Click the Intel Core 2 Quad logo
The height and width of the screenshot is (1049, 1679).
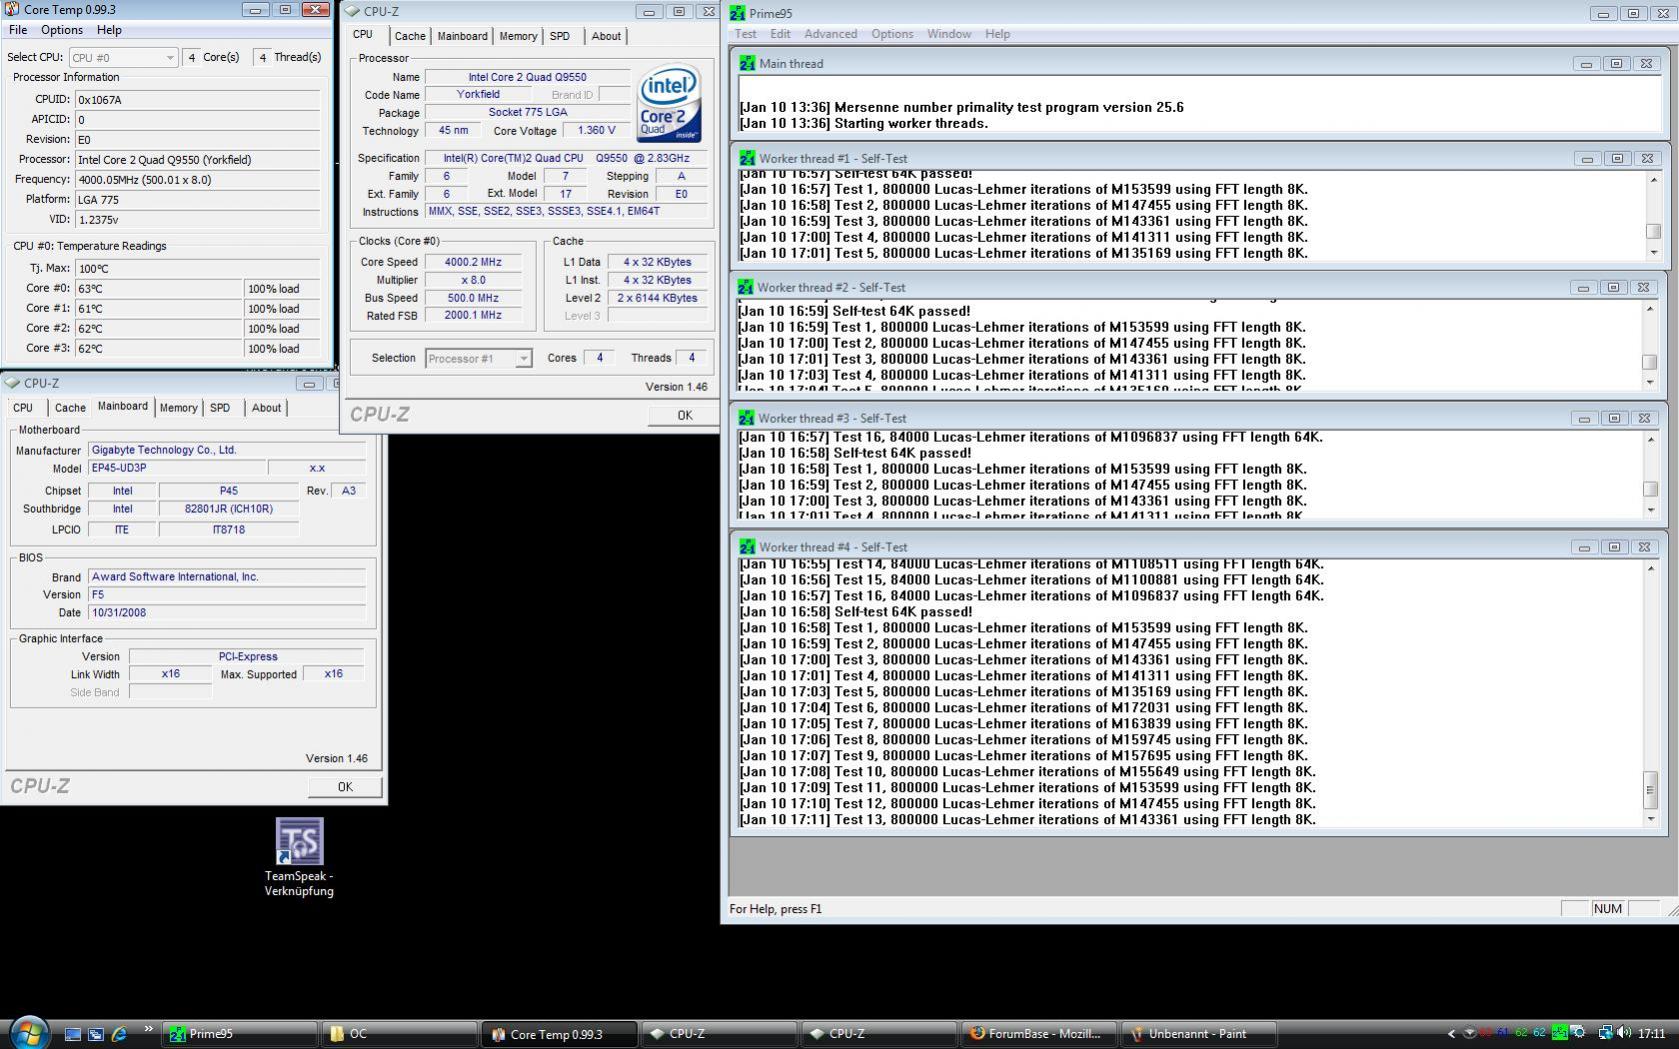coord(669,104)
